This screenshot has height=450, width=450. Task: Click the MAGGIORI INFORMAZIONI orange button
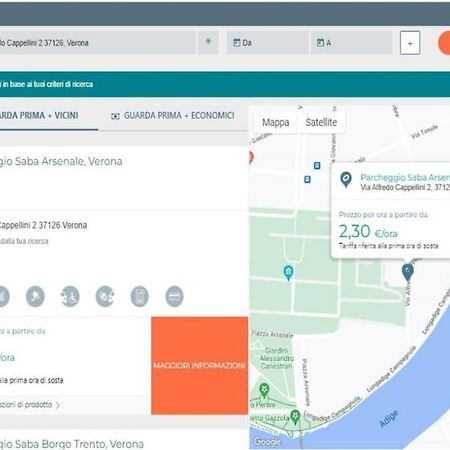[x=199, y=366]
